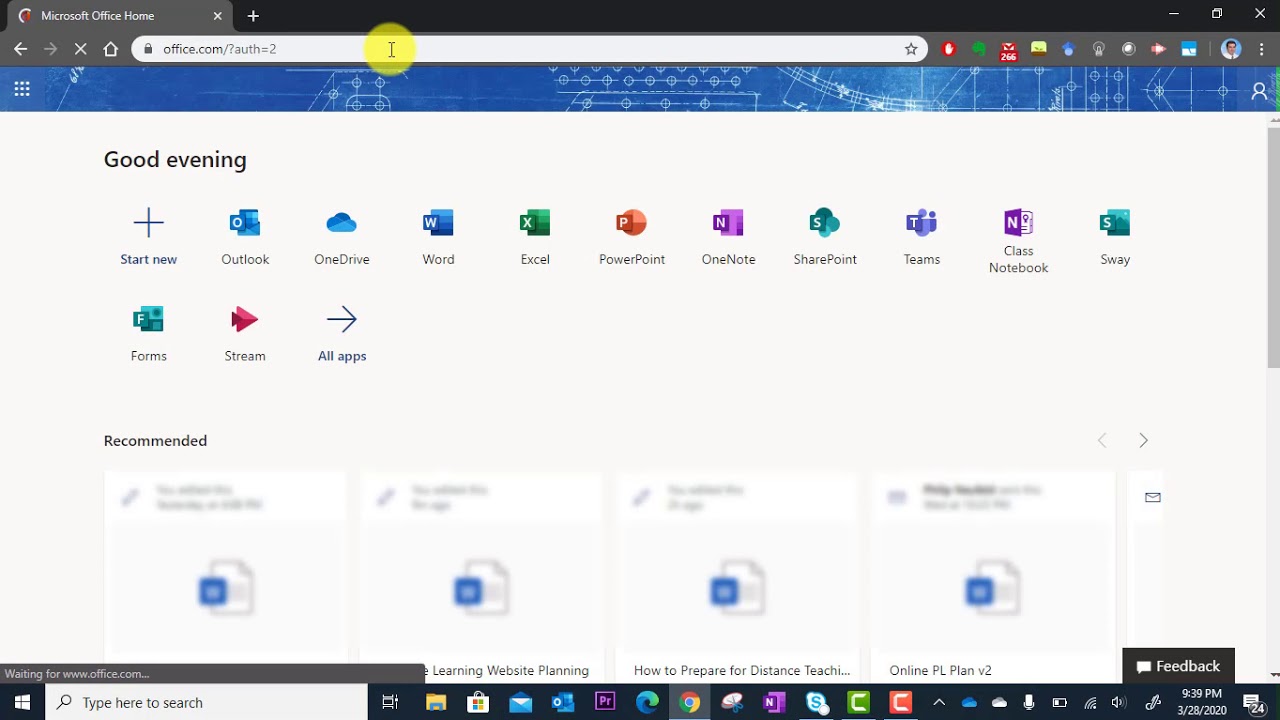1280x720 pixels.
Task: Stop page loading with the X button
Action: pos(81,49)
